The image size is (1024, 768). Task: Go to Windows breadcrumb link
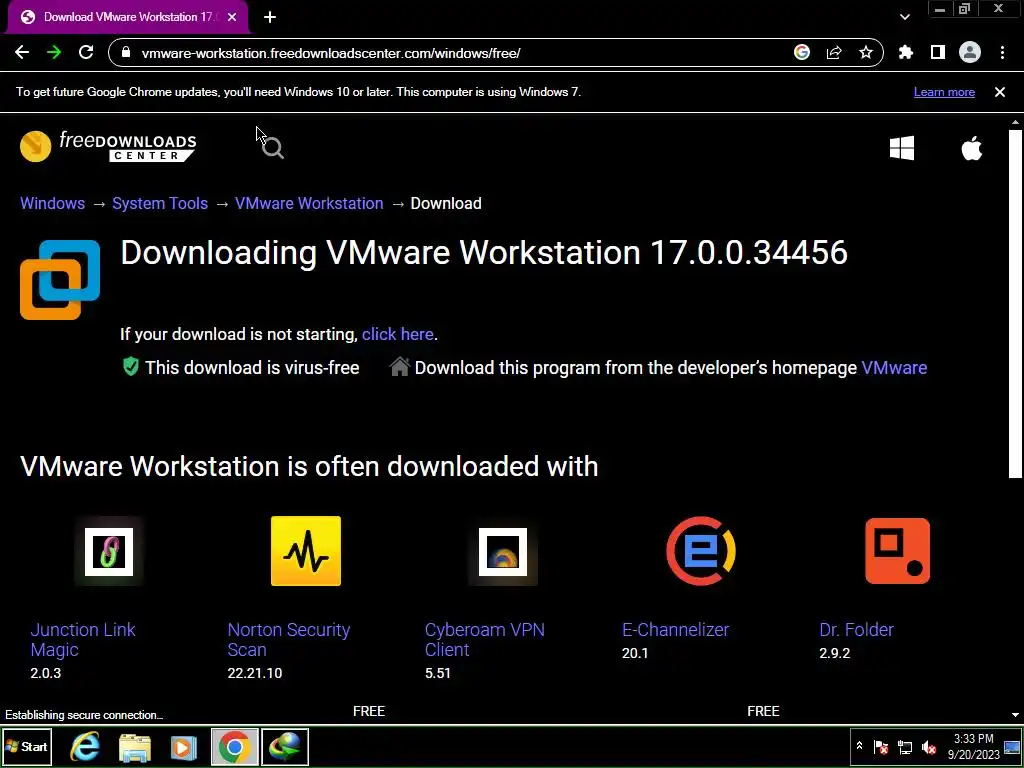click(x=52, y=203)
